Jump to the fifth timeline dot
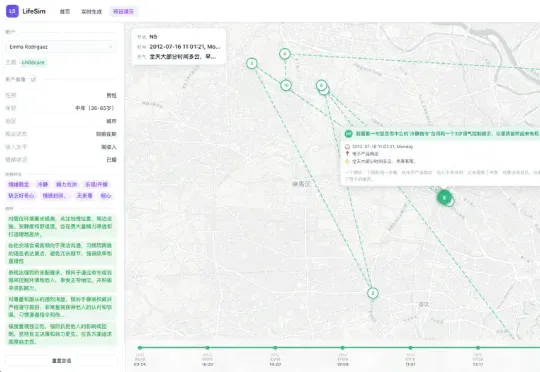This screenshot has width=540, height=372. click(x=410, y=348)
